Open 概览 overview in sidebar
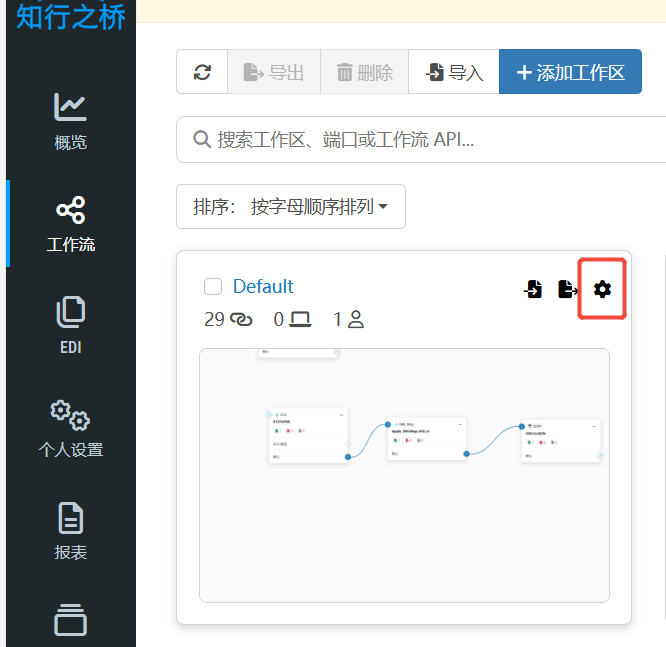Image resolution: width=666 pixels, height=647 pixels. pos(70,120)
